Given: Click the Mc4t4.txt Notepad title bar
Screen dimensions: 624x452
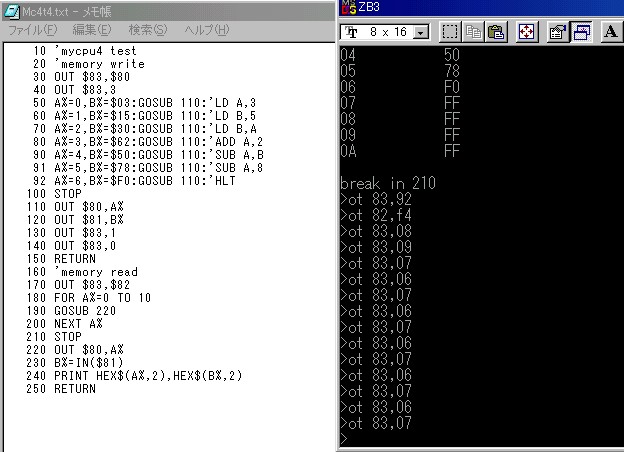Looking at the screenshot, I should click(168, 12).
